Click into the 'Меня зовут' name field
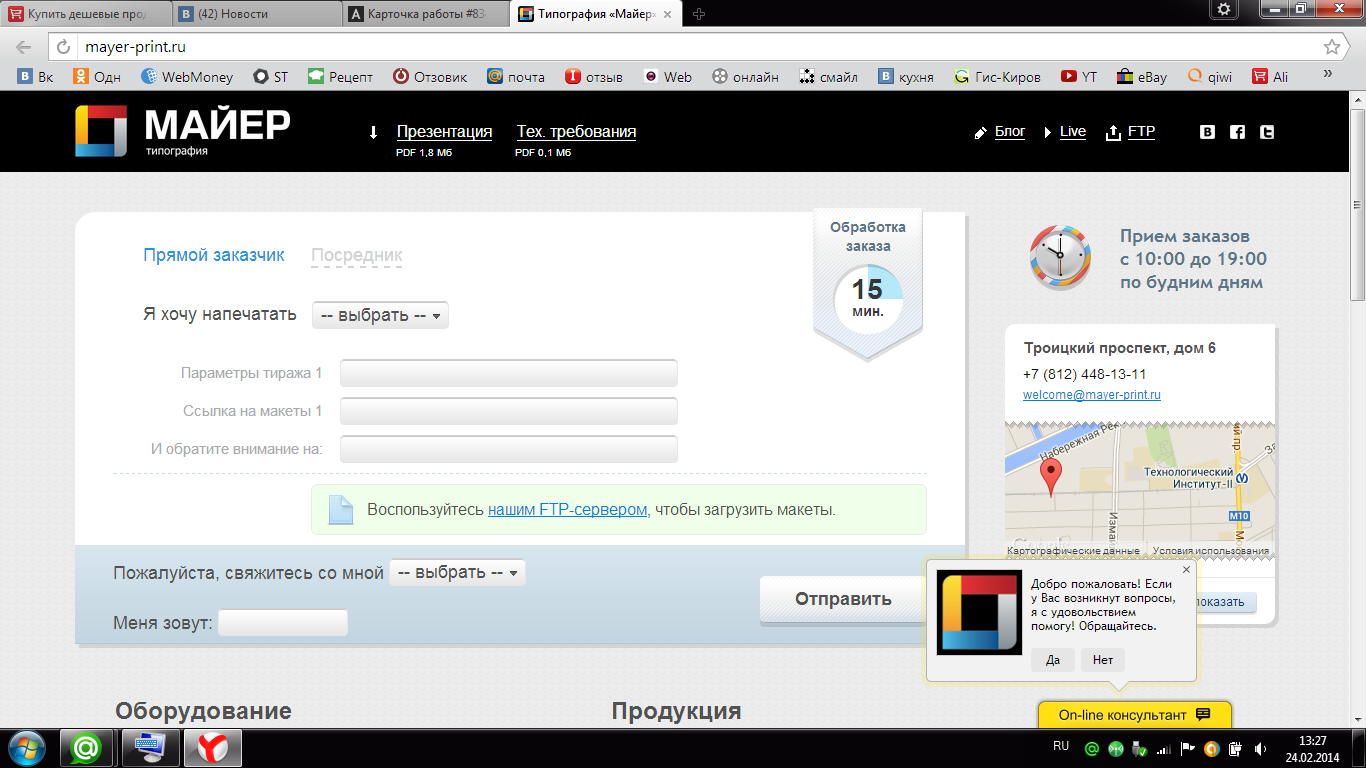1366x768 pixels. point(283,623)
